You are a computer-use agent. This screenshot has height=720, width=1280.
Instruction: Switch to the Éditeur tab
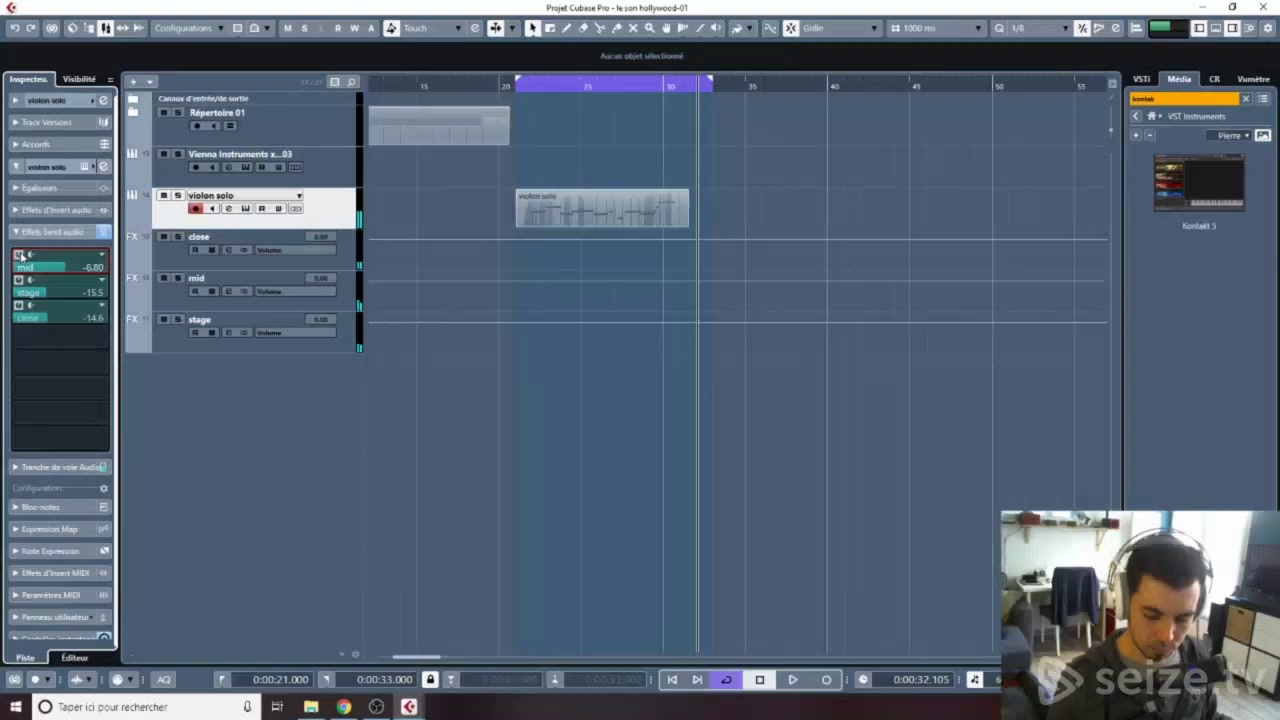pos(75,658)
